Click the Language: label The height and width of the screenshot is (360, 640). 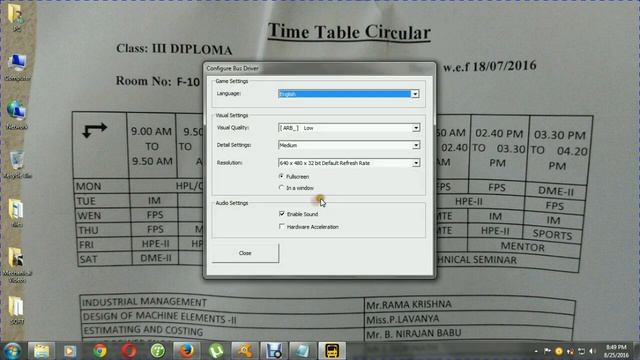click(x=229, y=93)
